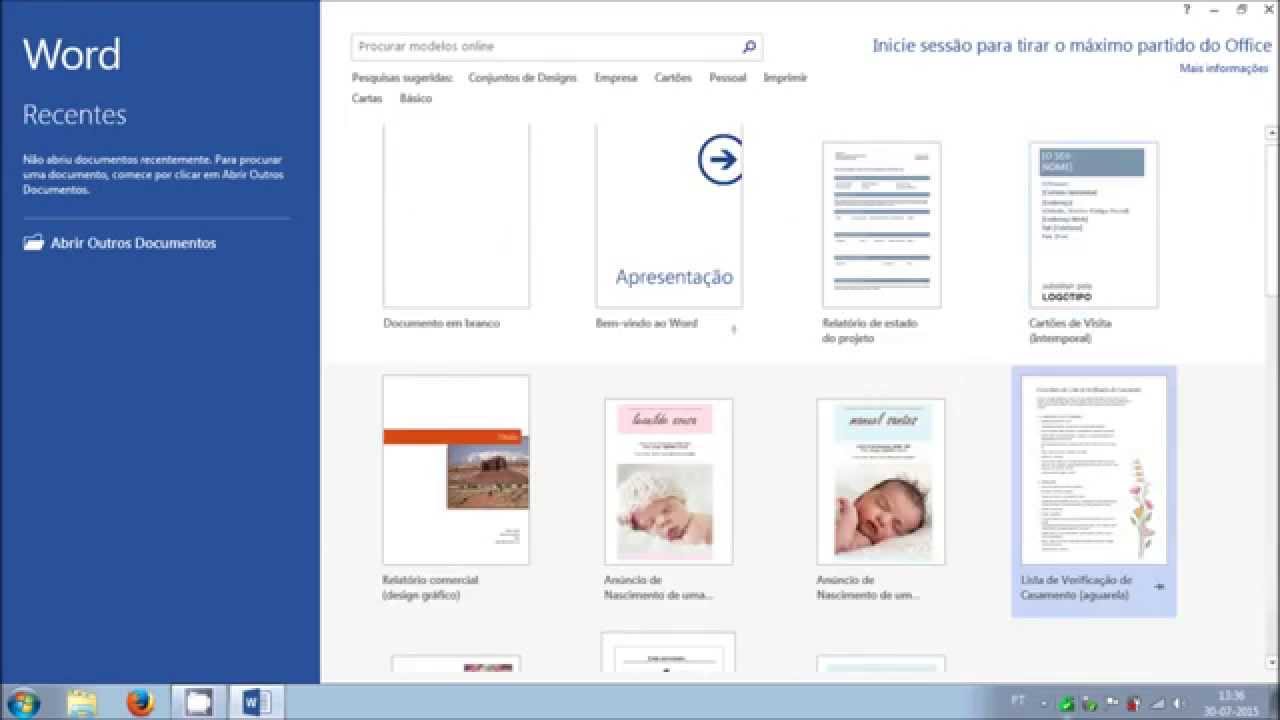Screen dimensions: 1280x720
Task: Launch Firefox from the taskbar
Action: [140, 703]
